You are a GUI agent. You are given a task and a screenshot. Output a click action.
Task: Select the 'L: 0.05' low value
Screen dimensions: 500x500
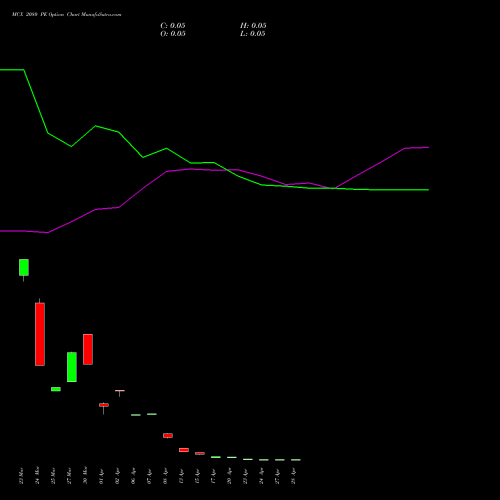(253, 34)
